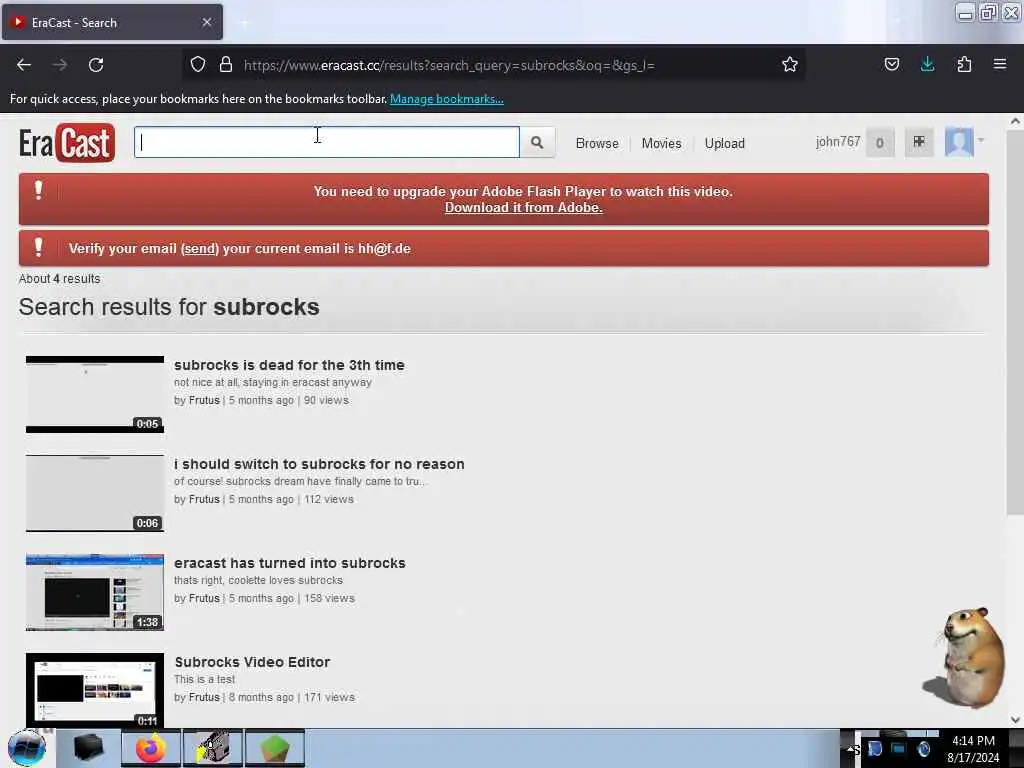This screenshot has height=768, width=1024.
Task: Click the Subrocks Video Editor thumbnail
Action: 95,690
